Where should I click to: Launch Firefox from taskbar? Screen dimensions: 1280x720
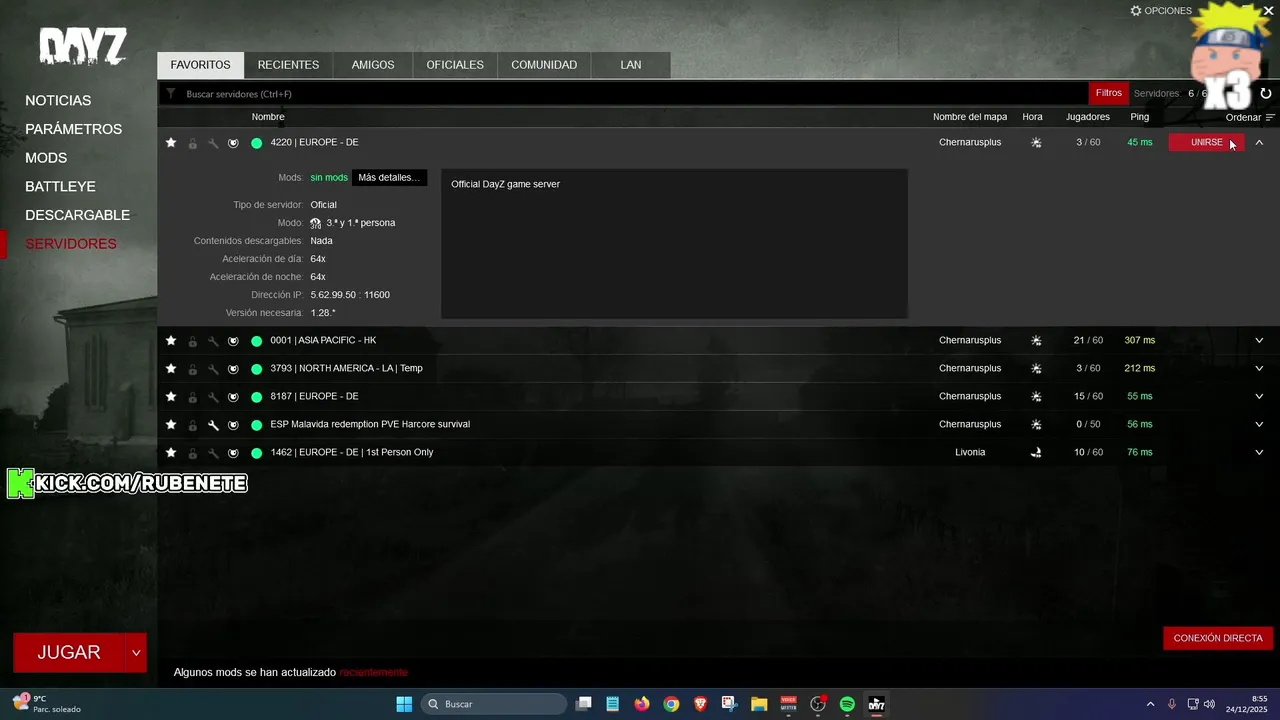point(641,704)
